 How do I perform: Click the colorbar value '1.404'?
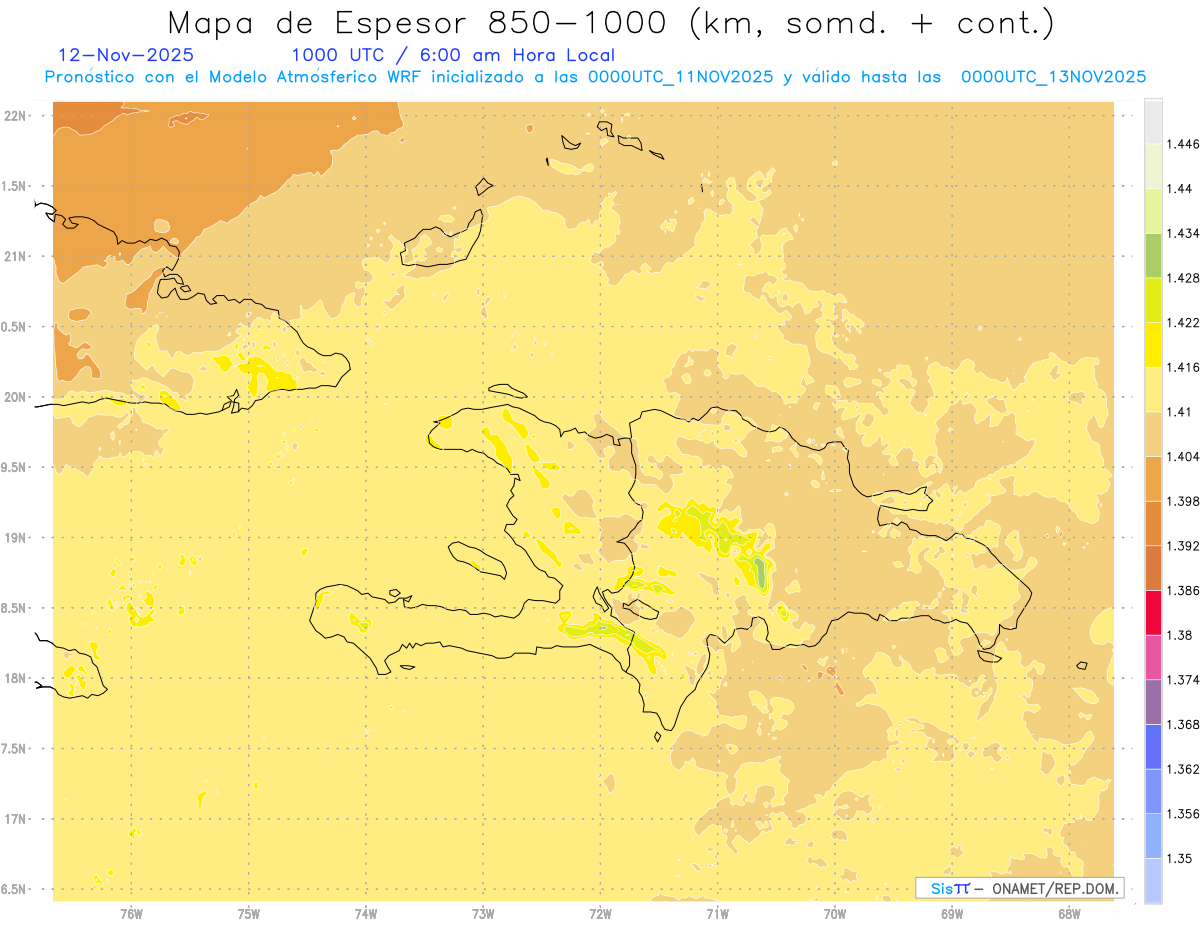tap(1185, 456)
